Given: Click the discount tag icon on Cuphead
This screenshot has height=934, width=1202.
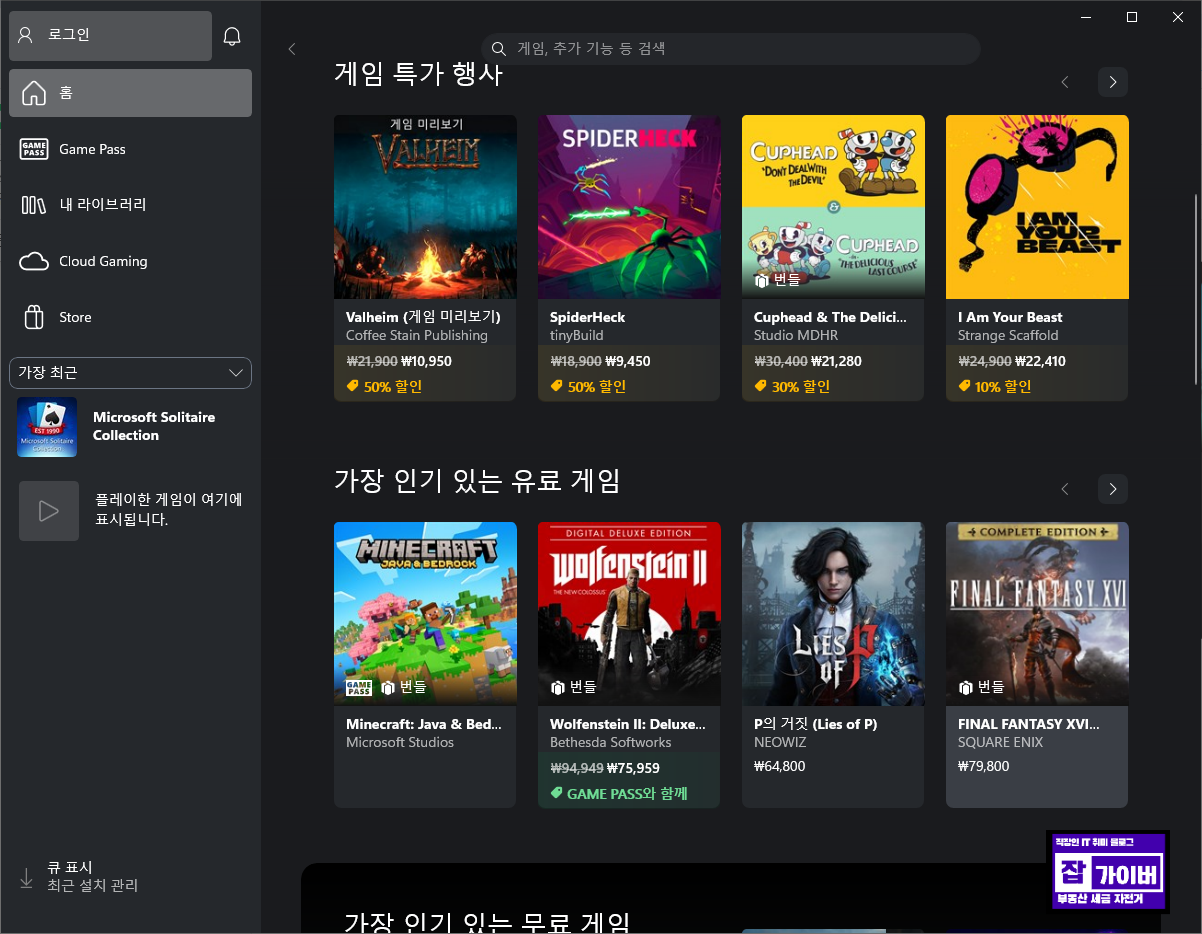Looking at the screenshot, I should 760,386.
